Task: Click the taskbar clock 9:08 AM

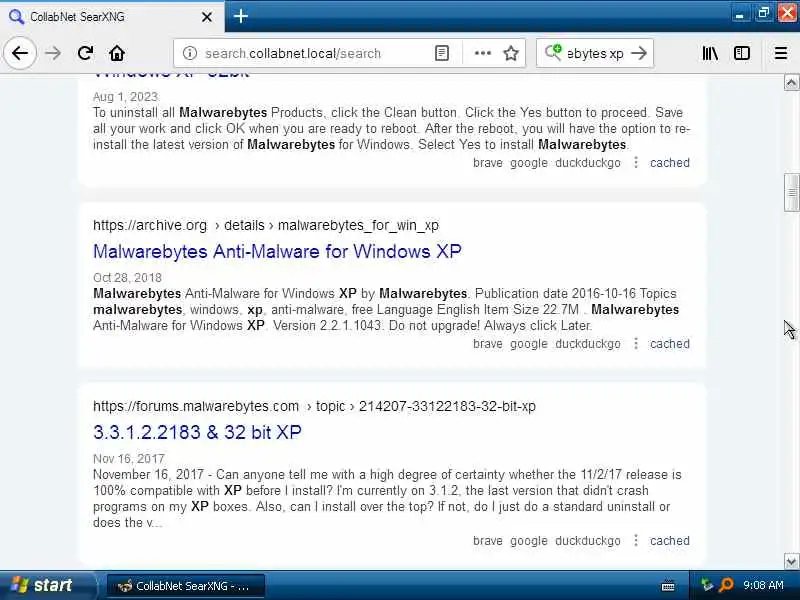Action: click(763, 585)
